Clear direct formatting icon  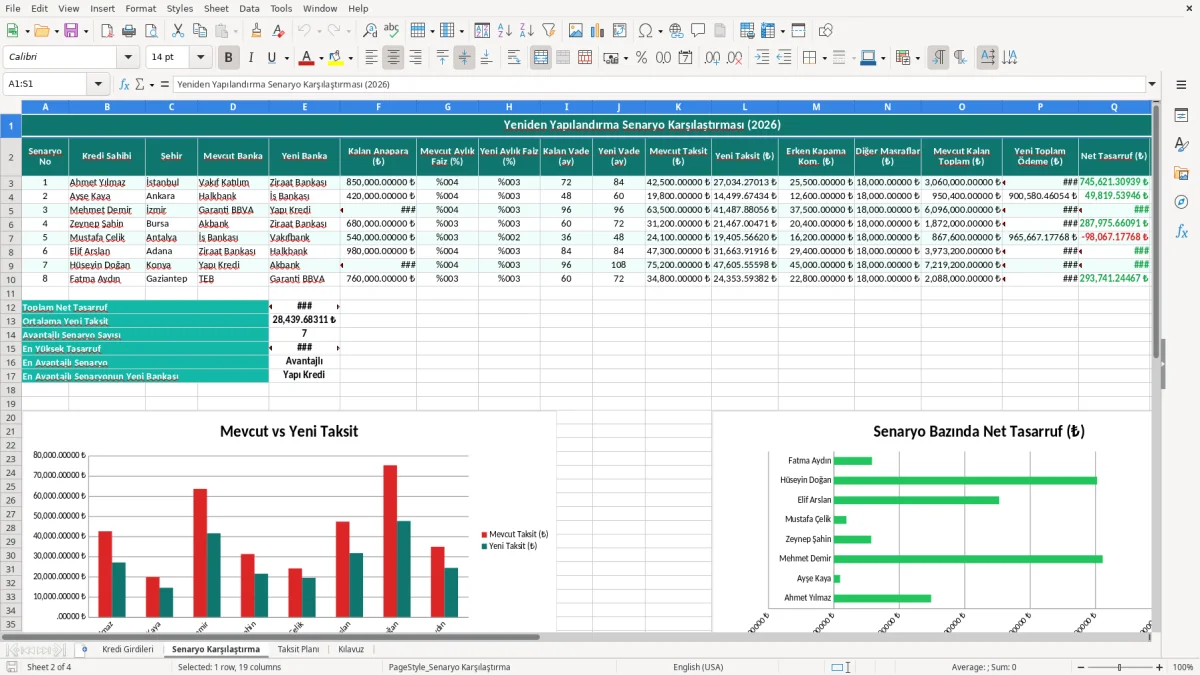click(277, 31)
